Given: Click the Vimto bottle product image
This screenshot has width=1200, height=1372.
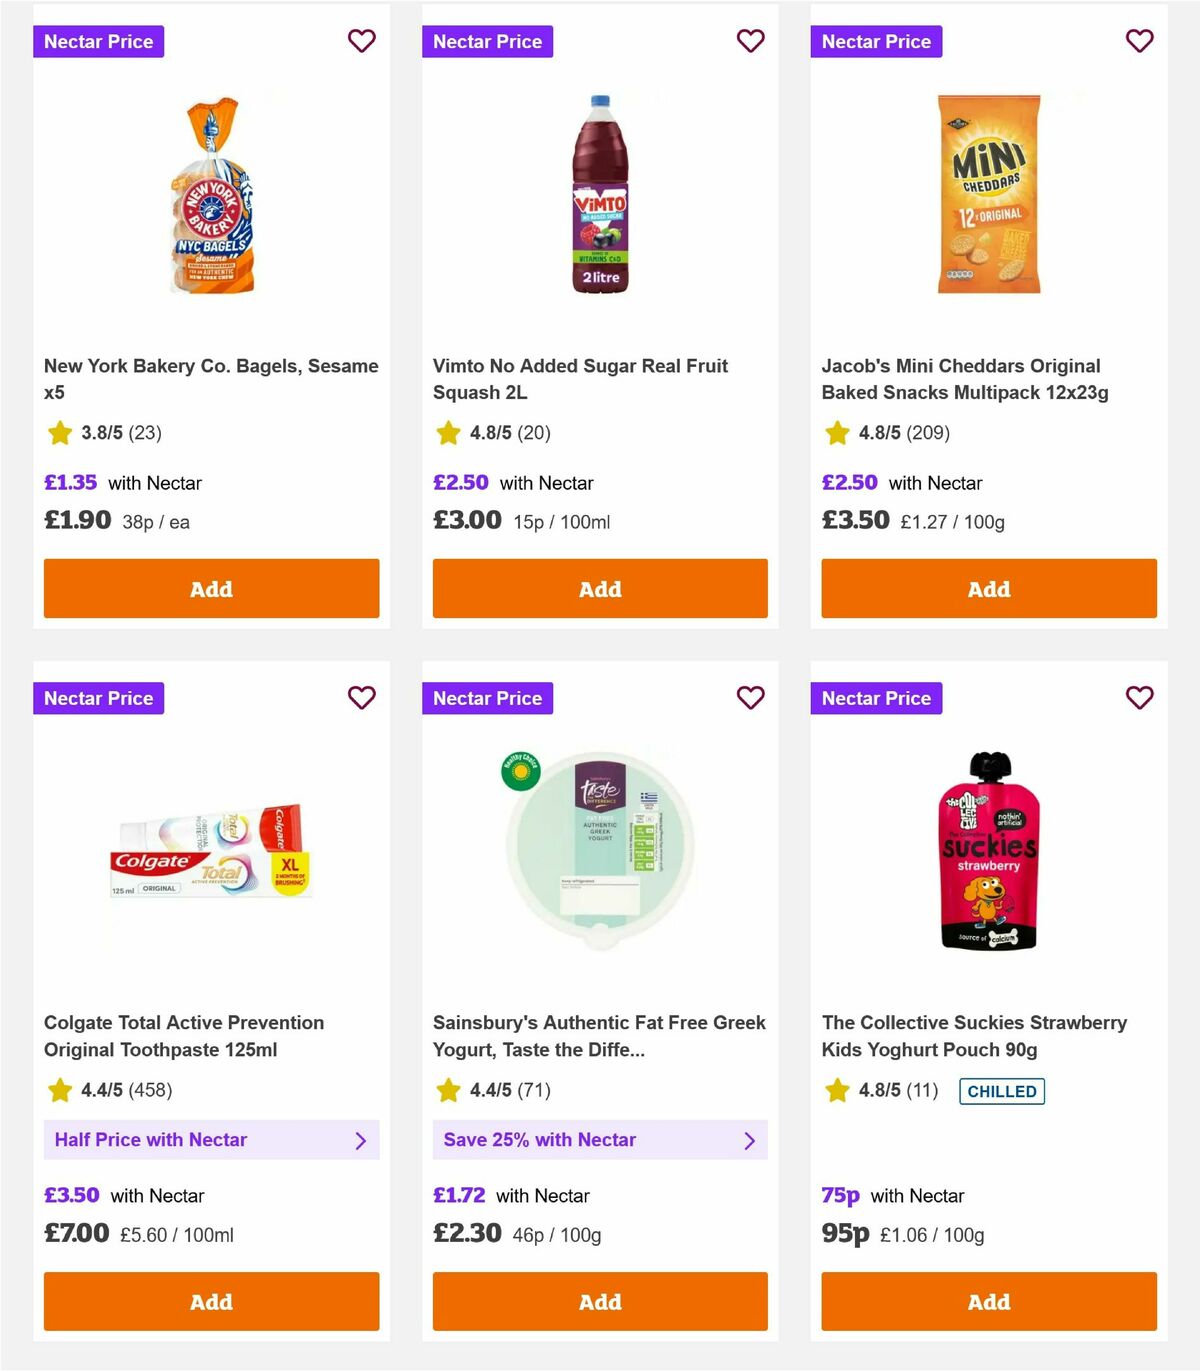Looking at the screenshot, I should [x=599, y=195].
